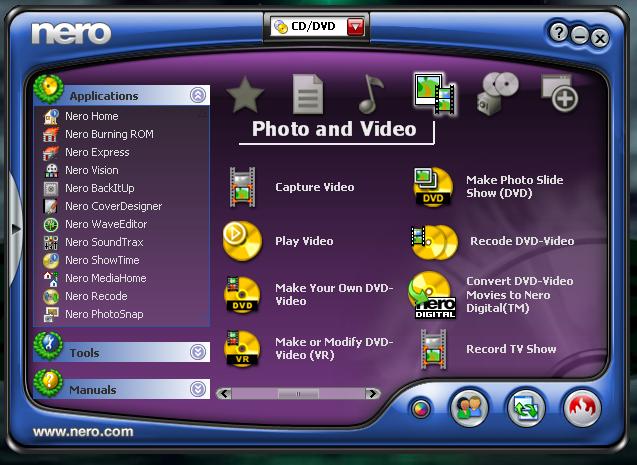Open the CD/DVD disc type dropdown
The width and height of the screenshot is (637, 465).
(355, 27)
